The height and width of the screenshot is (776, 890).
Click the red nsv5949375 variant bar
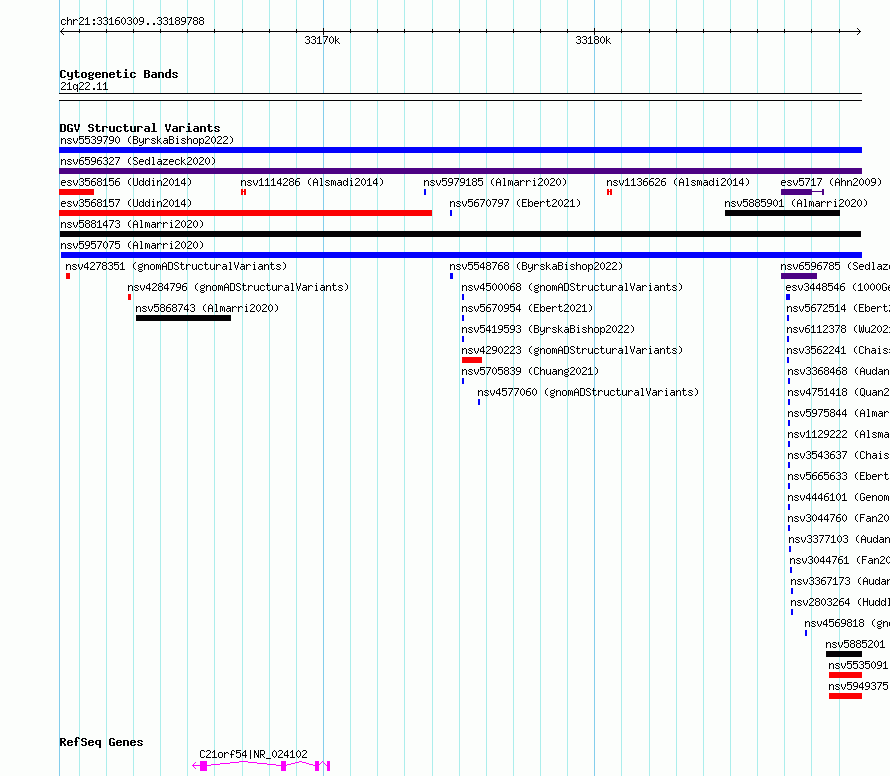tap(845, 696)
